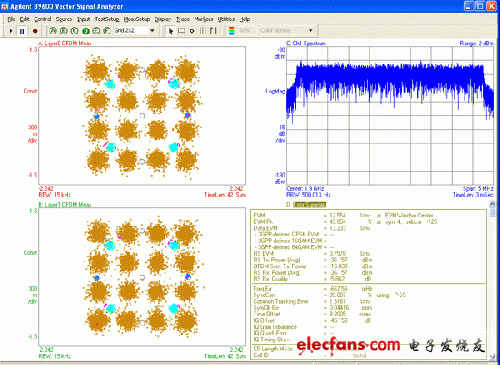Open the Trace menu
The image size is (500, 365).
click(x=183, y=19)
